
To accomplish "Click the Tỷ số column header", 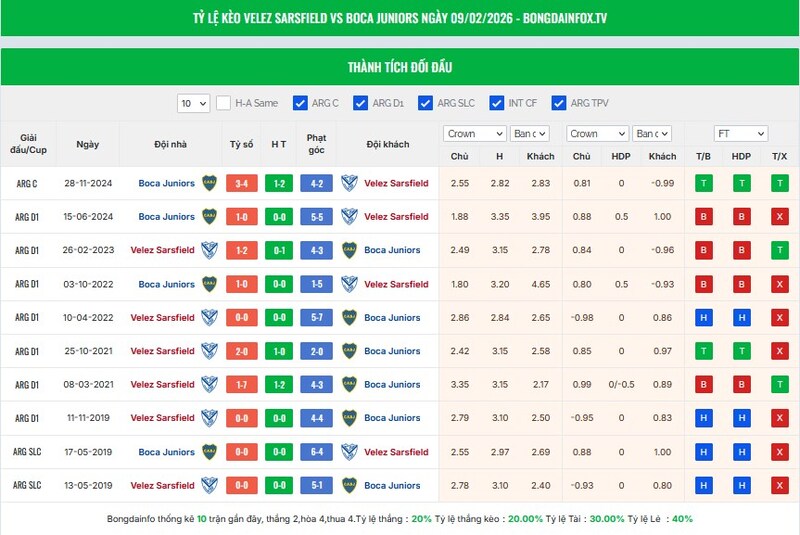I will pyautogui.click(x=241, y=144).
